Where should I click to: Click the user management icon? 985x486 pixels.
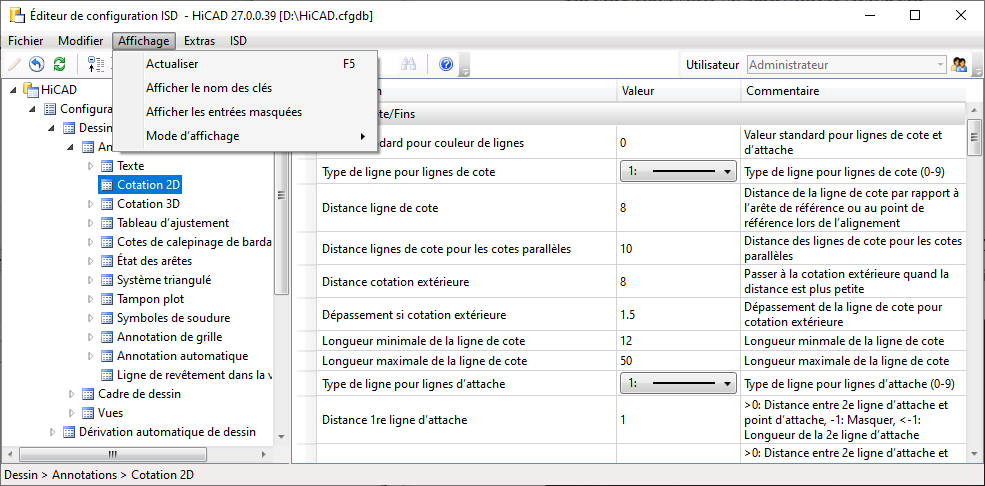pyautogui.click(x=960, y=65)
